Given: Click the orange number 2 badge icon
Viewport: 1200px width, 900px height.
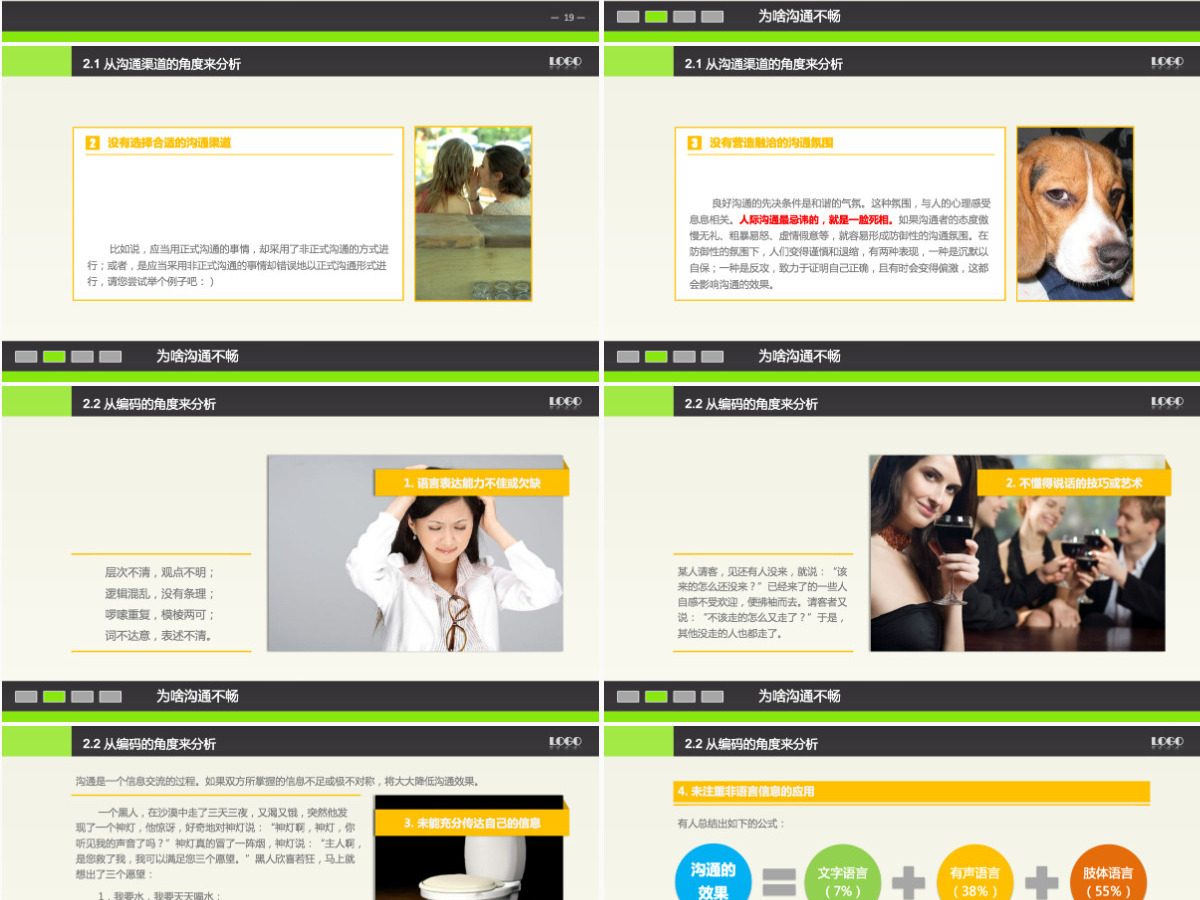Looking at the screenshot, I should coord(93,143).
